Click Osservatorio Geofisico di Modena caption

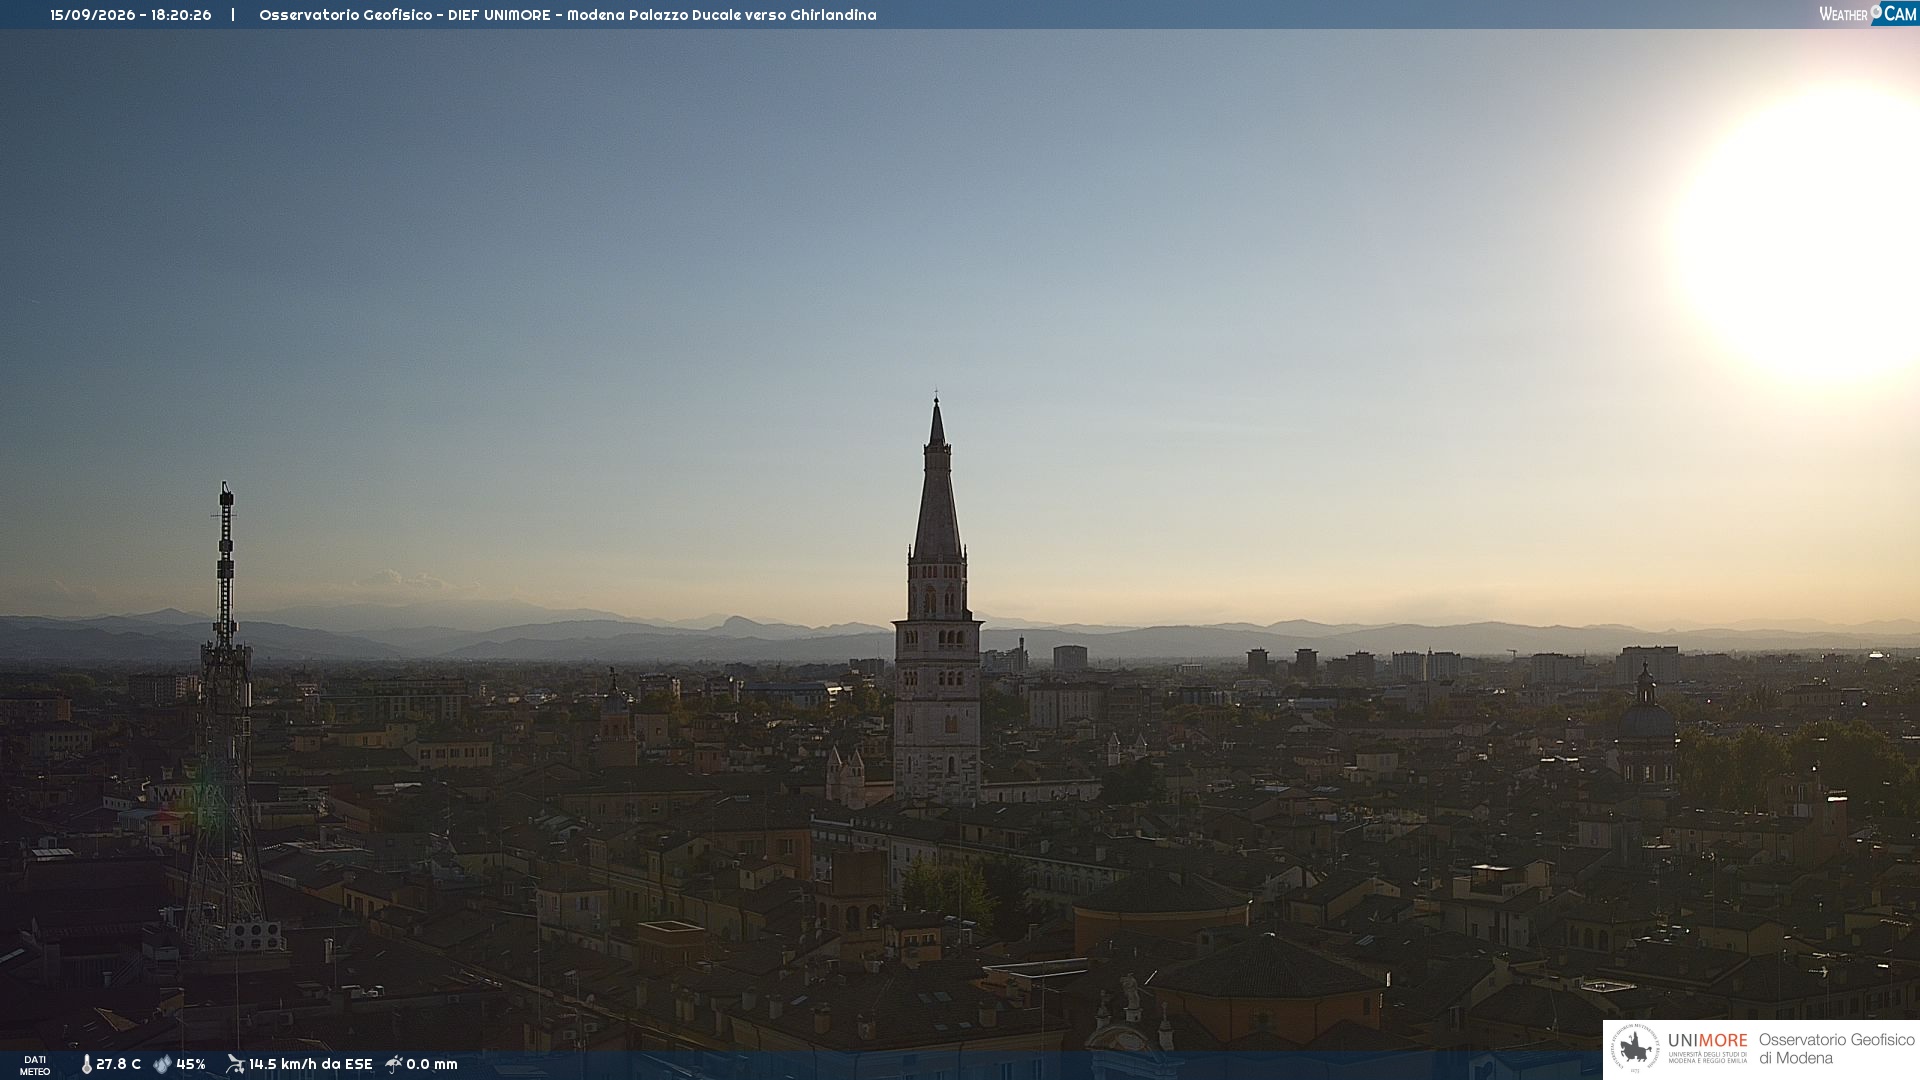point(1836,1049)
